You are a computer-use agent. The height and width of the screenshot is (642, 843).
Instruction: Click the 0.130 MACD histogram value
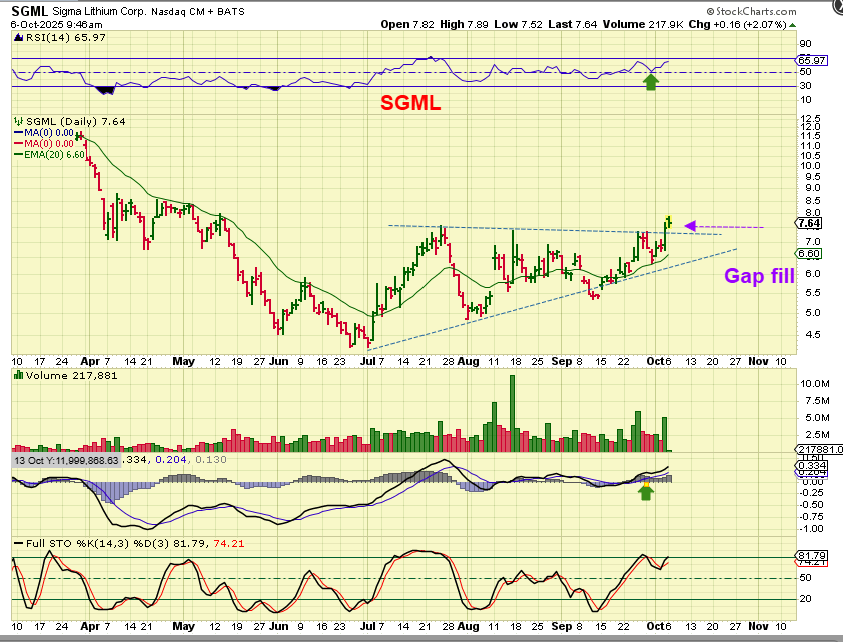click(x=210, y=460)
